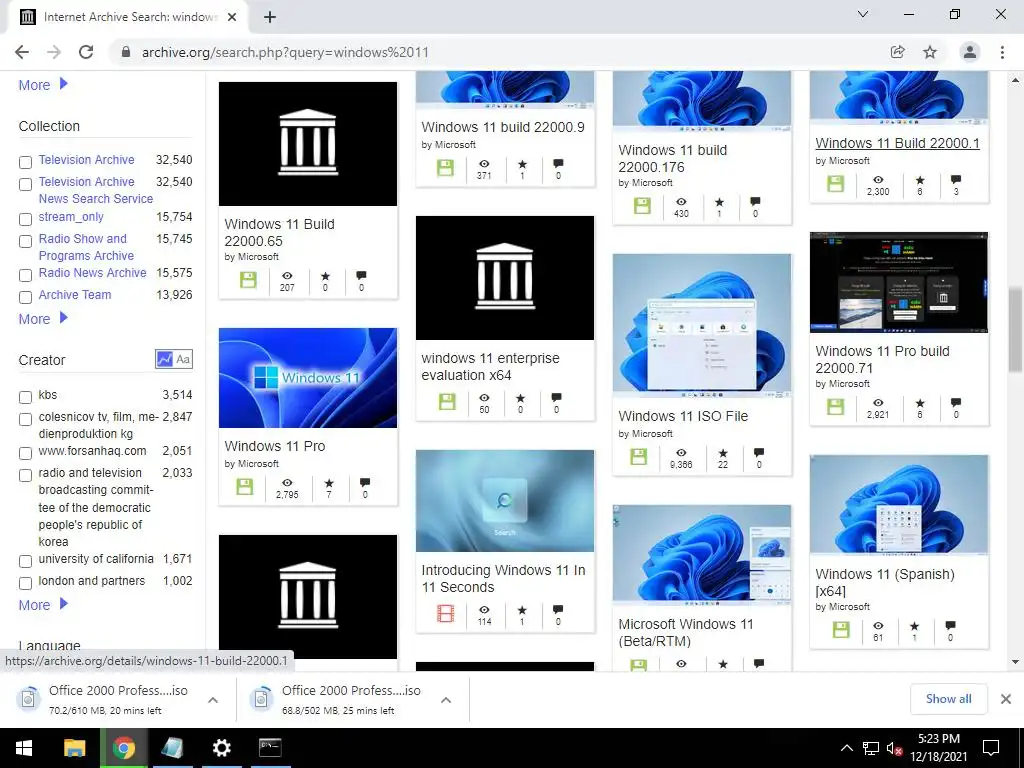This screenshot has height=768, width=1024.
Task: Expand More under the Collection filter
Action: 43,319
